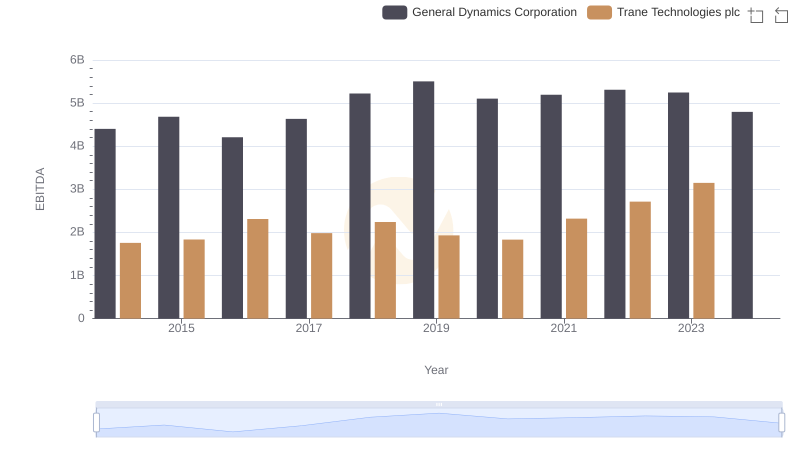Grab the right handle of zoom slider

point(781,423)
